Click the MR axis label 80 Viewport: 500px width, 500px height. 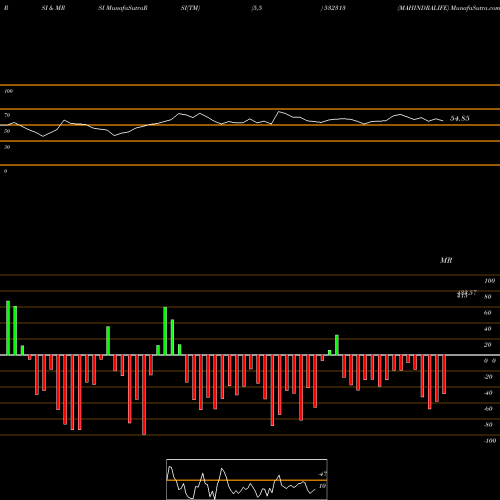[x=487, y=297]
